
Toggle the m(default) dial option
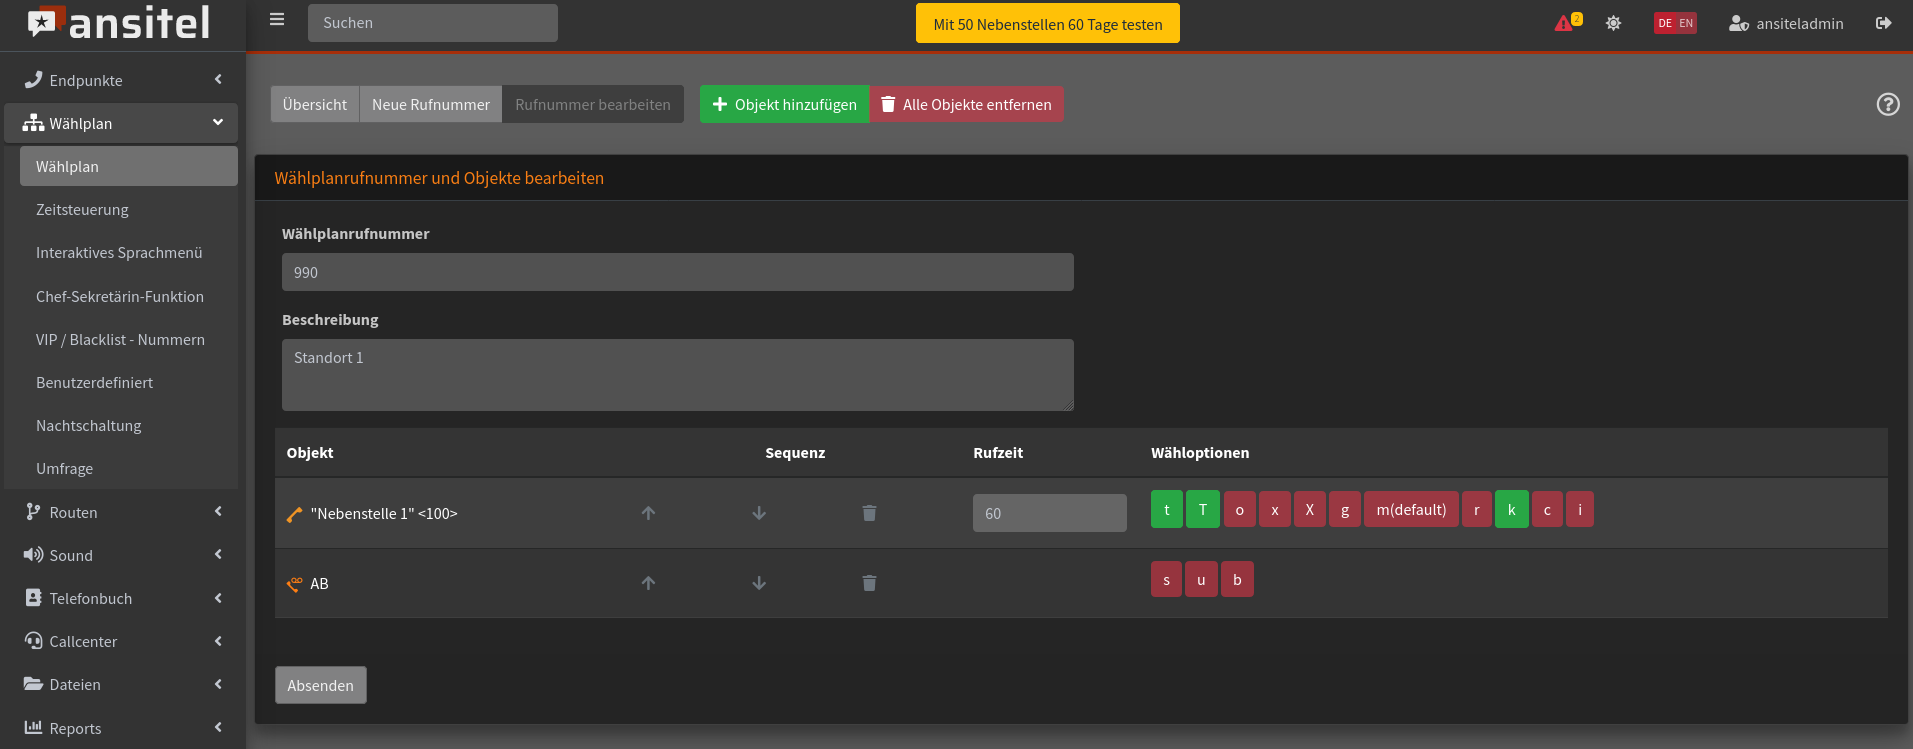point(1410,510)
